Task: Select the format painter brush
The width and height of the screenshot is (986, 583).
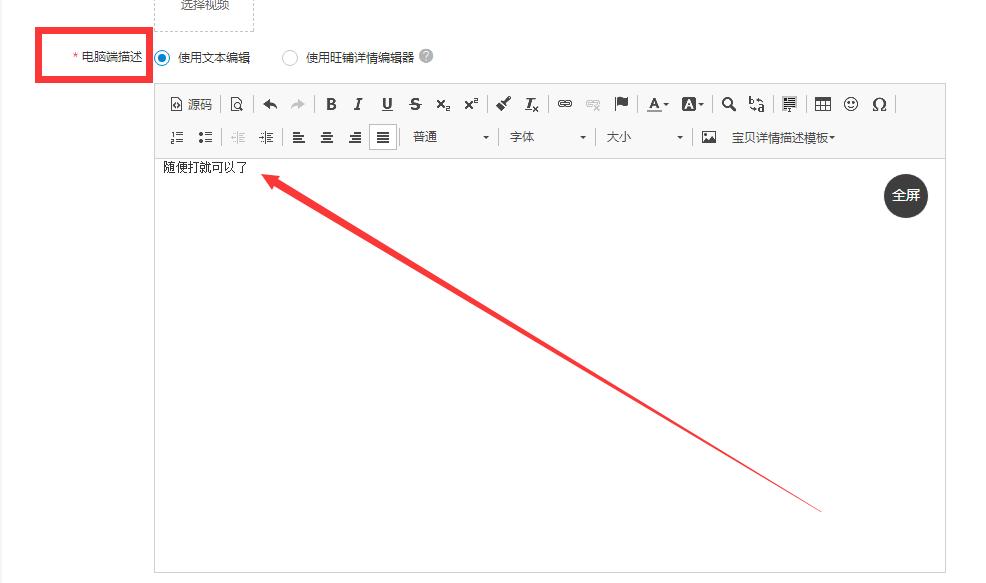Action: [504, 104]
